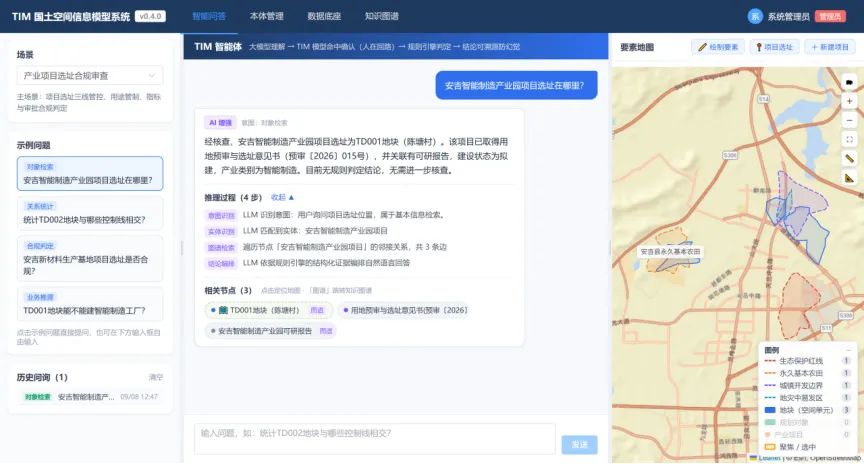
Task: Click the user question bubble
Action: pyautogui.click(x=516, y=85)
